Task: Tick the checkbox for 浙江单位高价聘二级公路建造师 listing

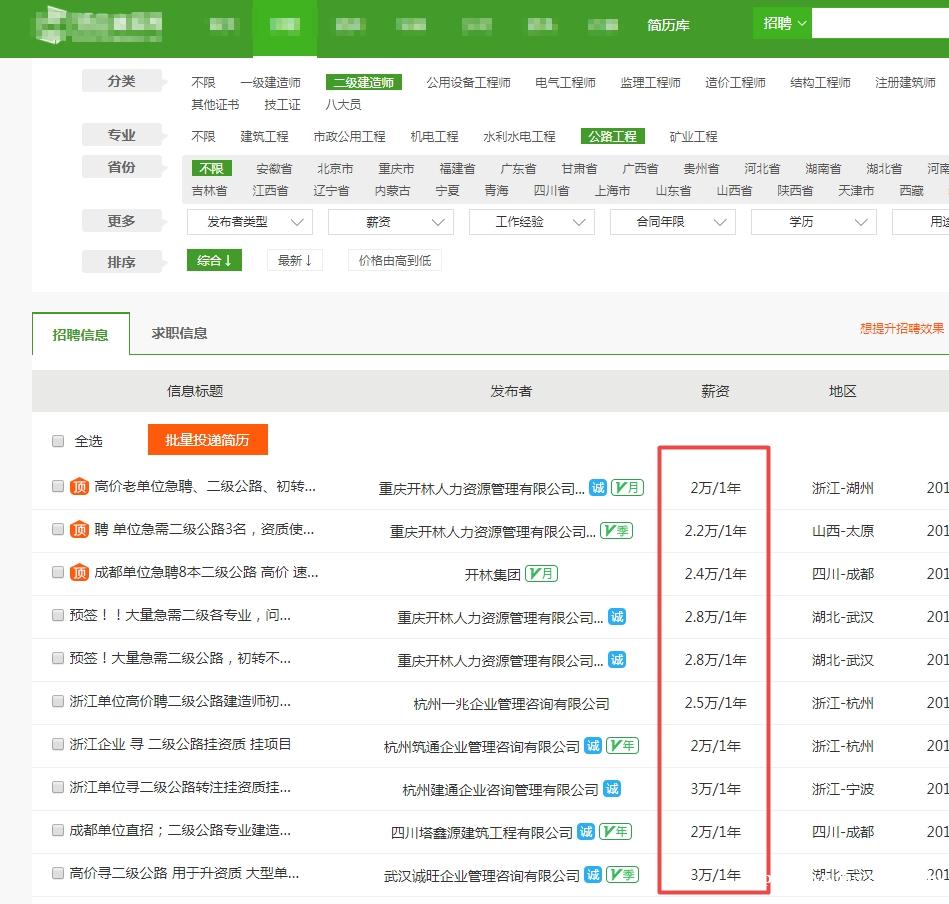Action: point(58,701)
